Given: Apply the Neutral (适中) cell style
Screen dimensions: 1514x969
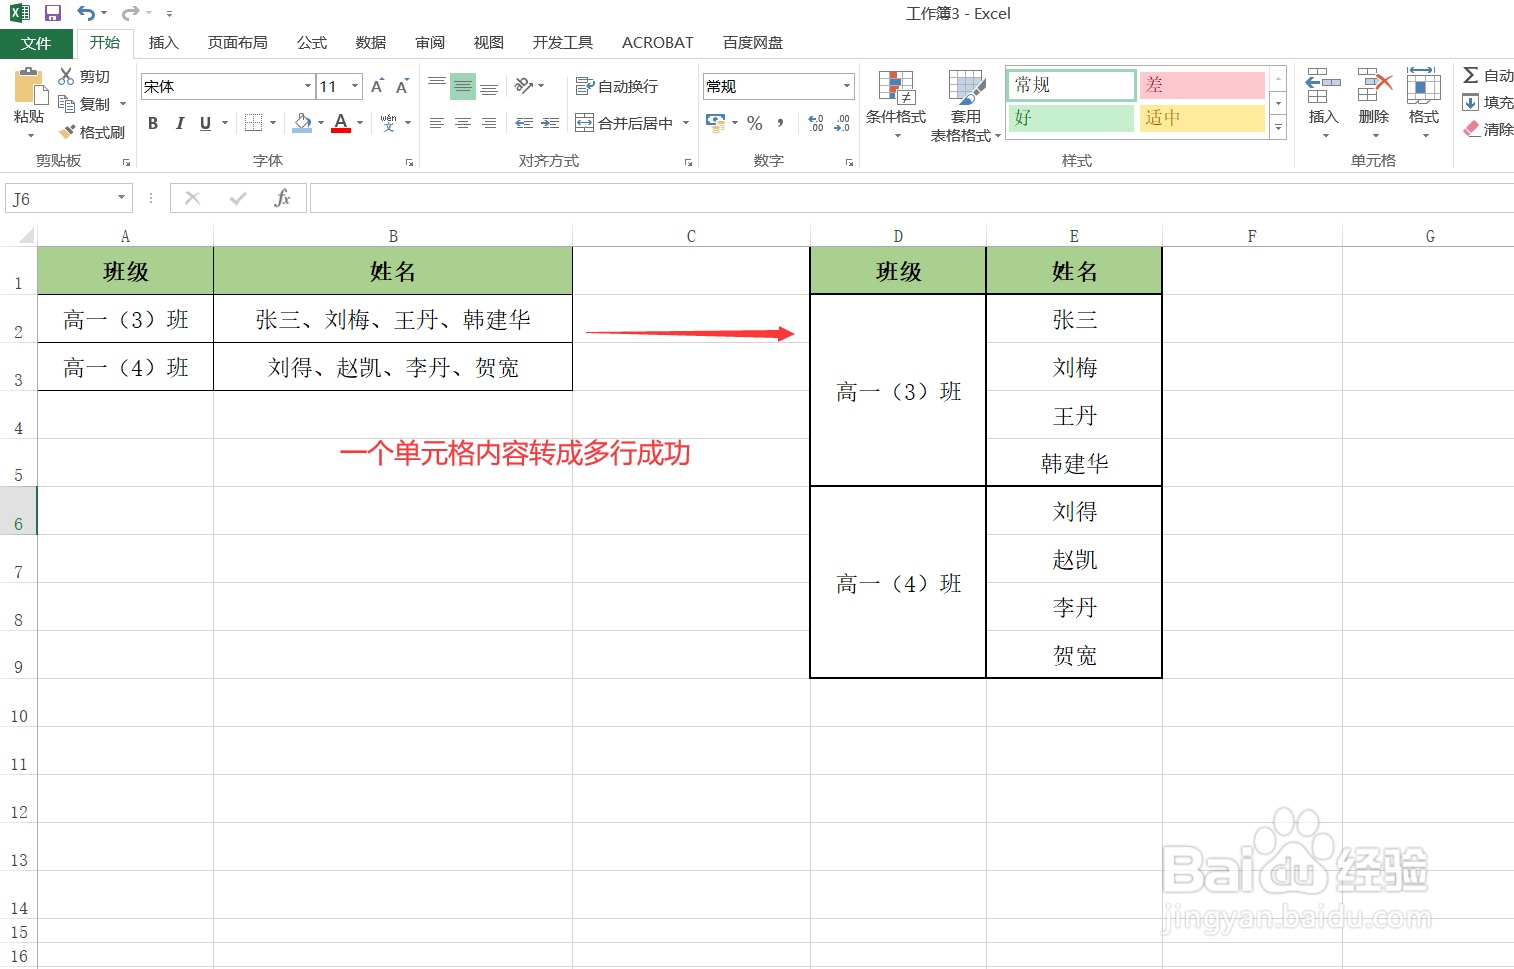Looking at the screenshot, I should click(x=1203, y=118).
